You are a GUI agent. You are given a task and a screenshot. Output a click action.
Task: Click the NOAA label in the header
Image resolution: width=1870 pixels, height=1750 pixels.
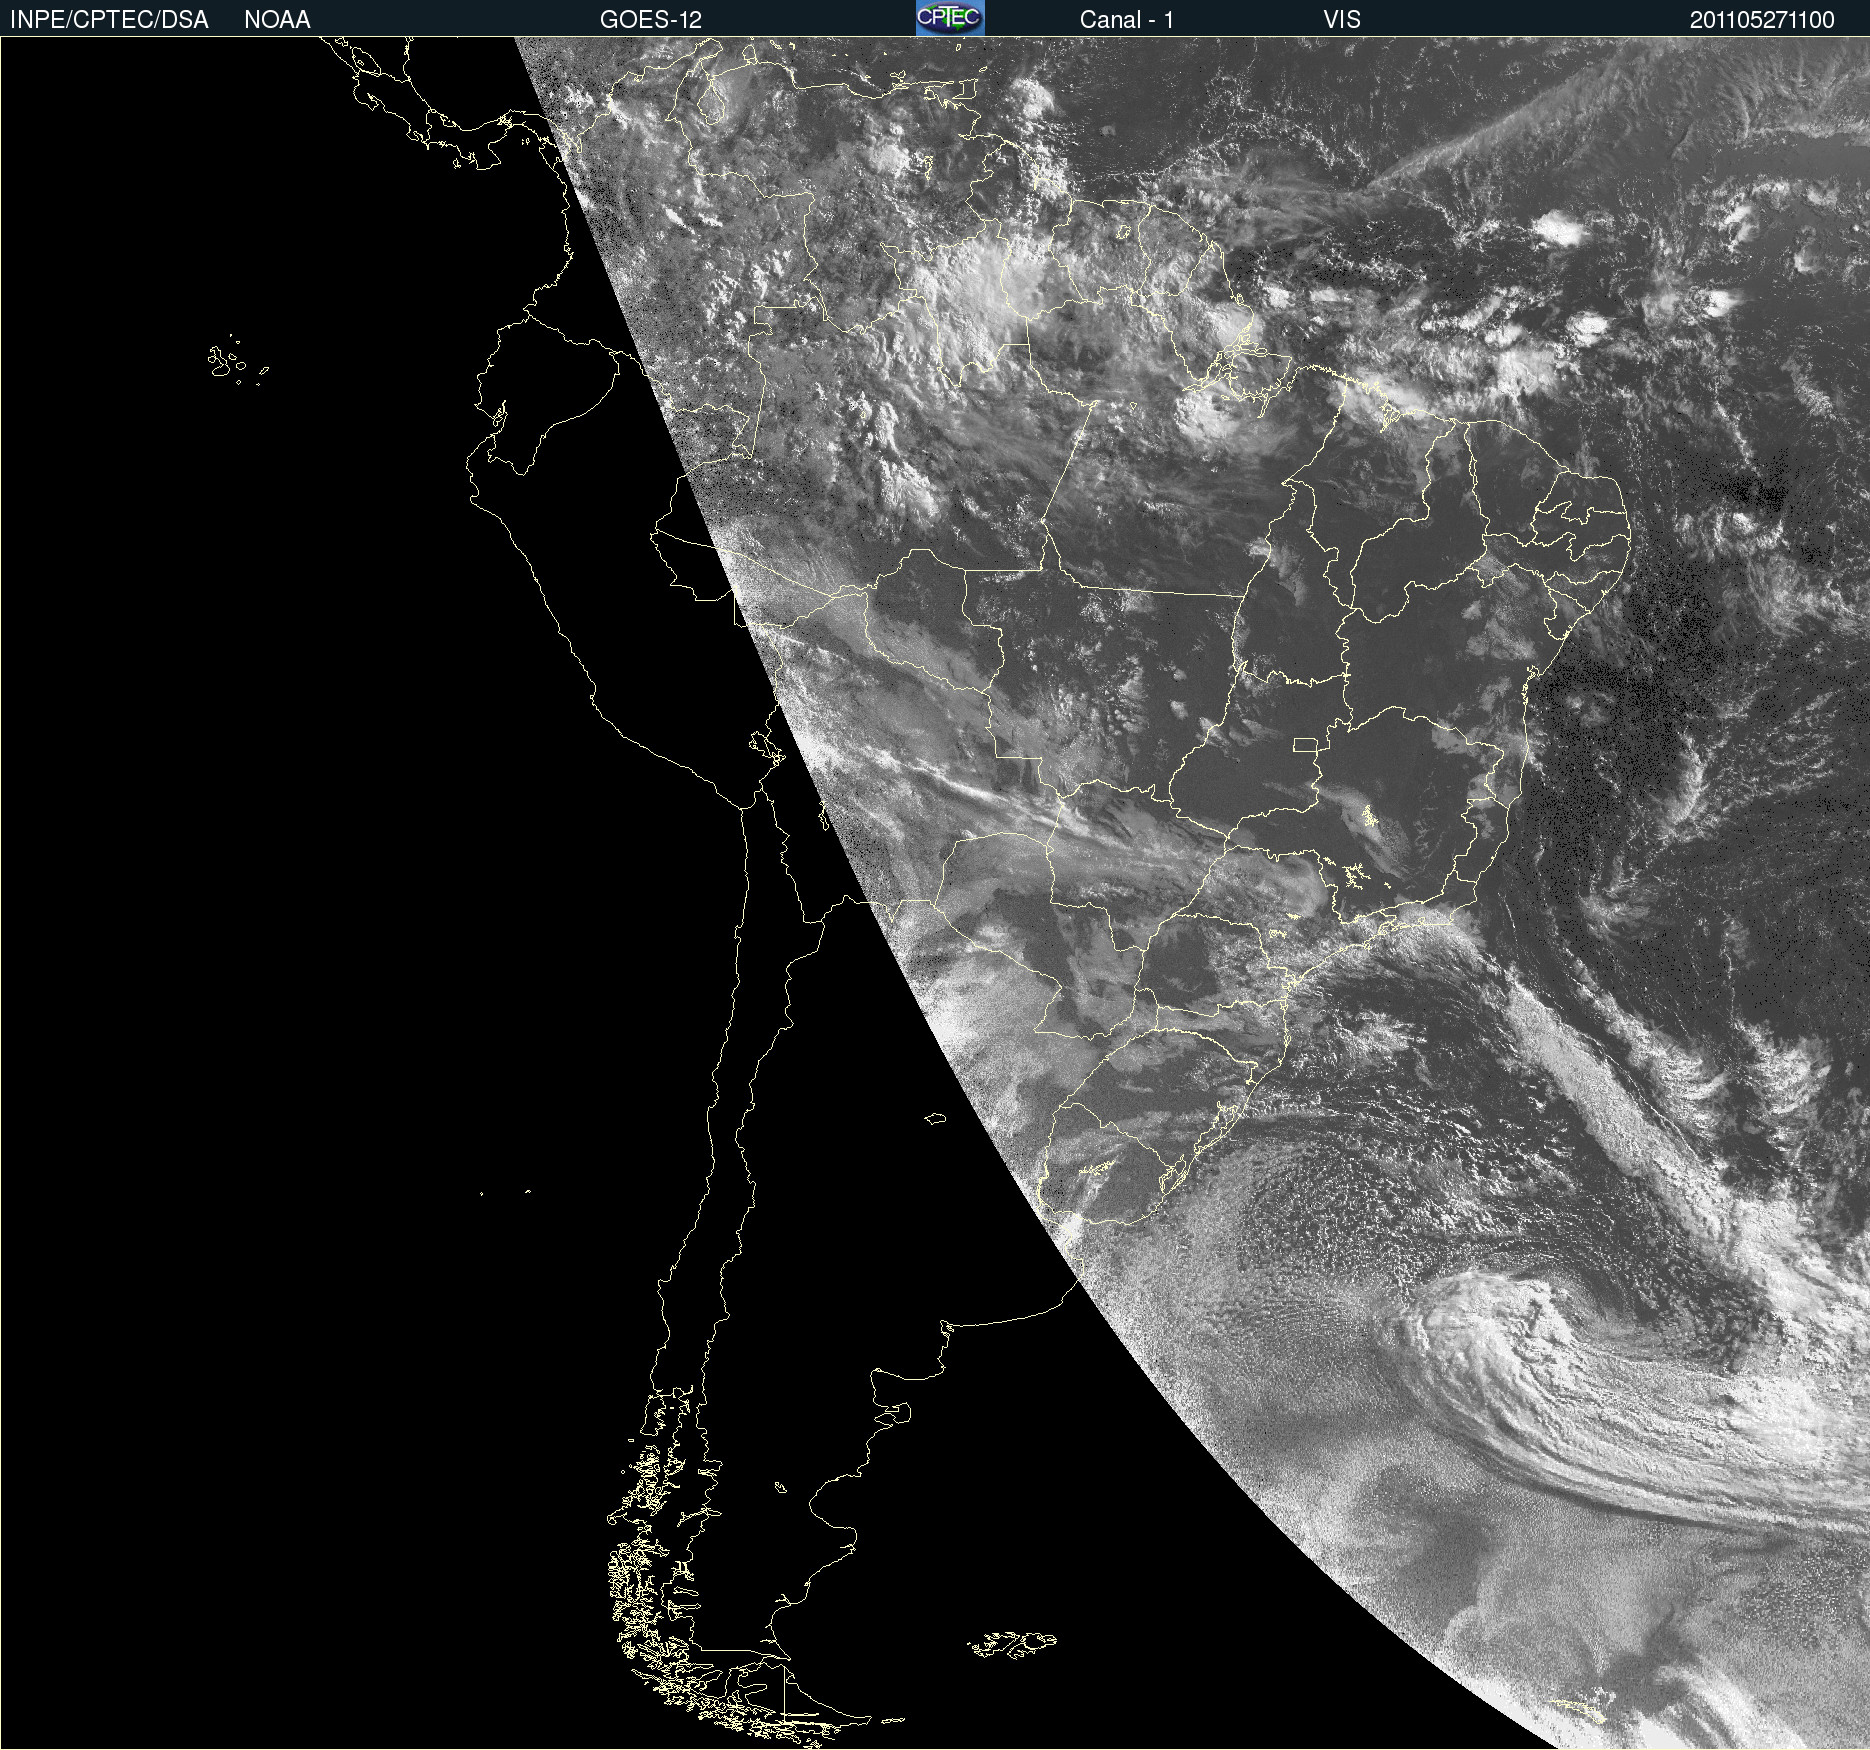point(277,20)
